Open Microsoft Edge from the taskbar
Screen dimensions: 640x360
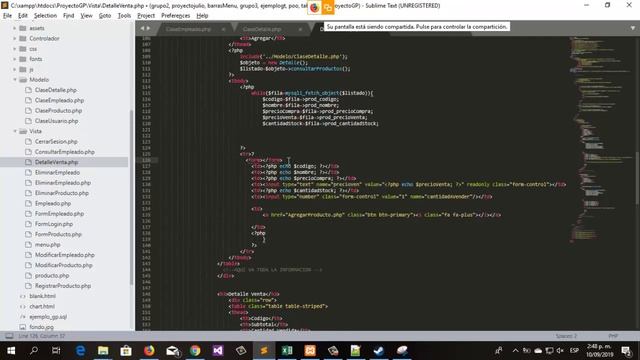pos(80,351)
